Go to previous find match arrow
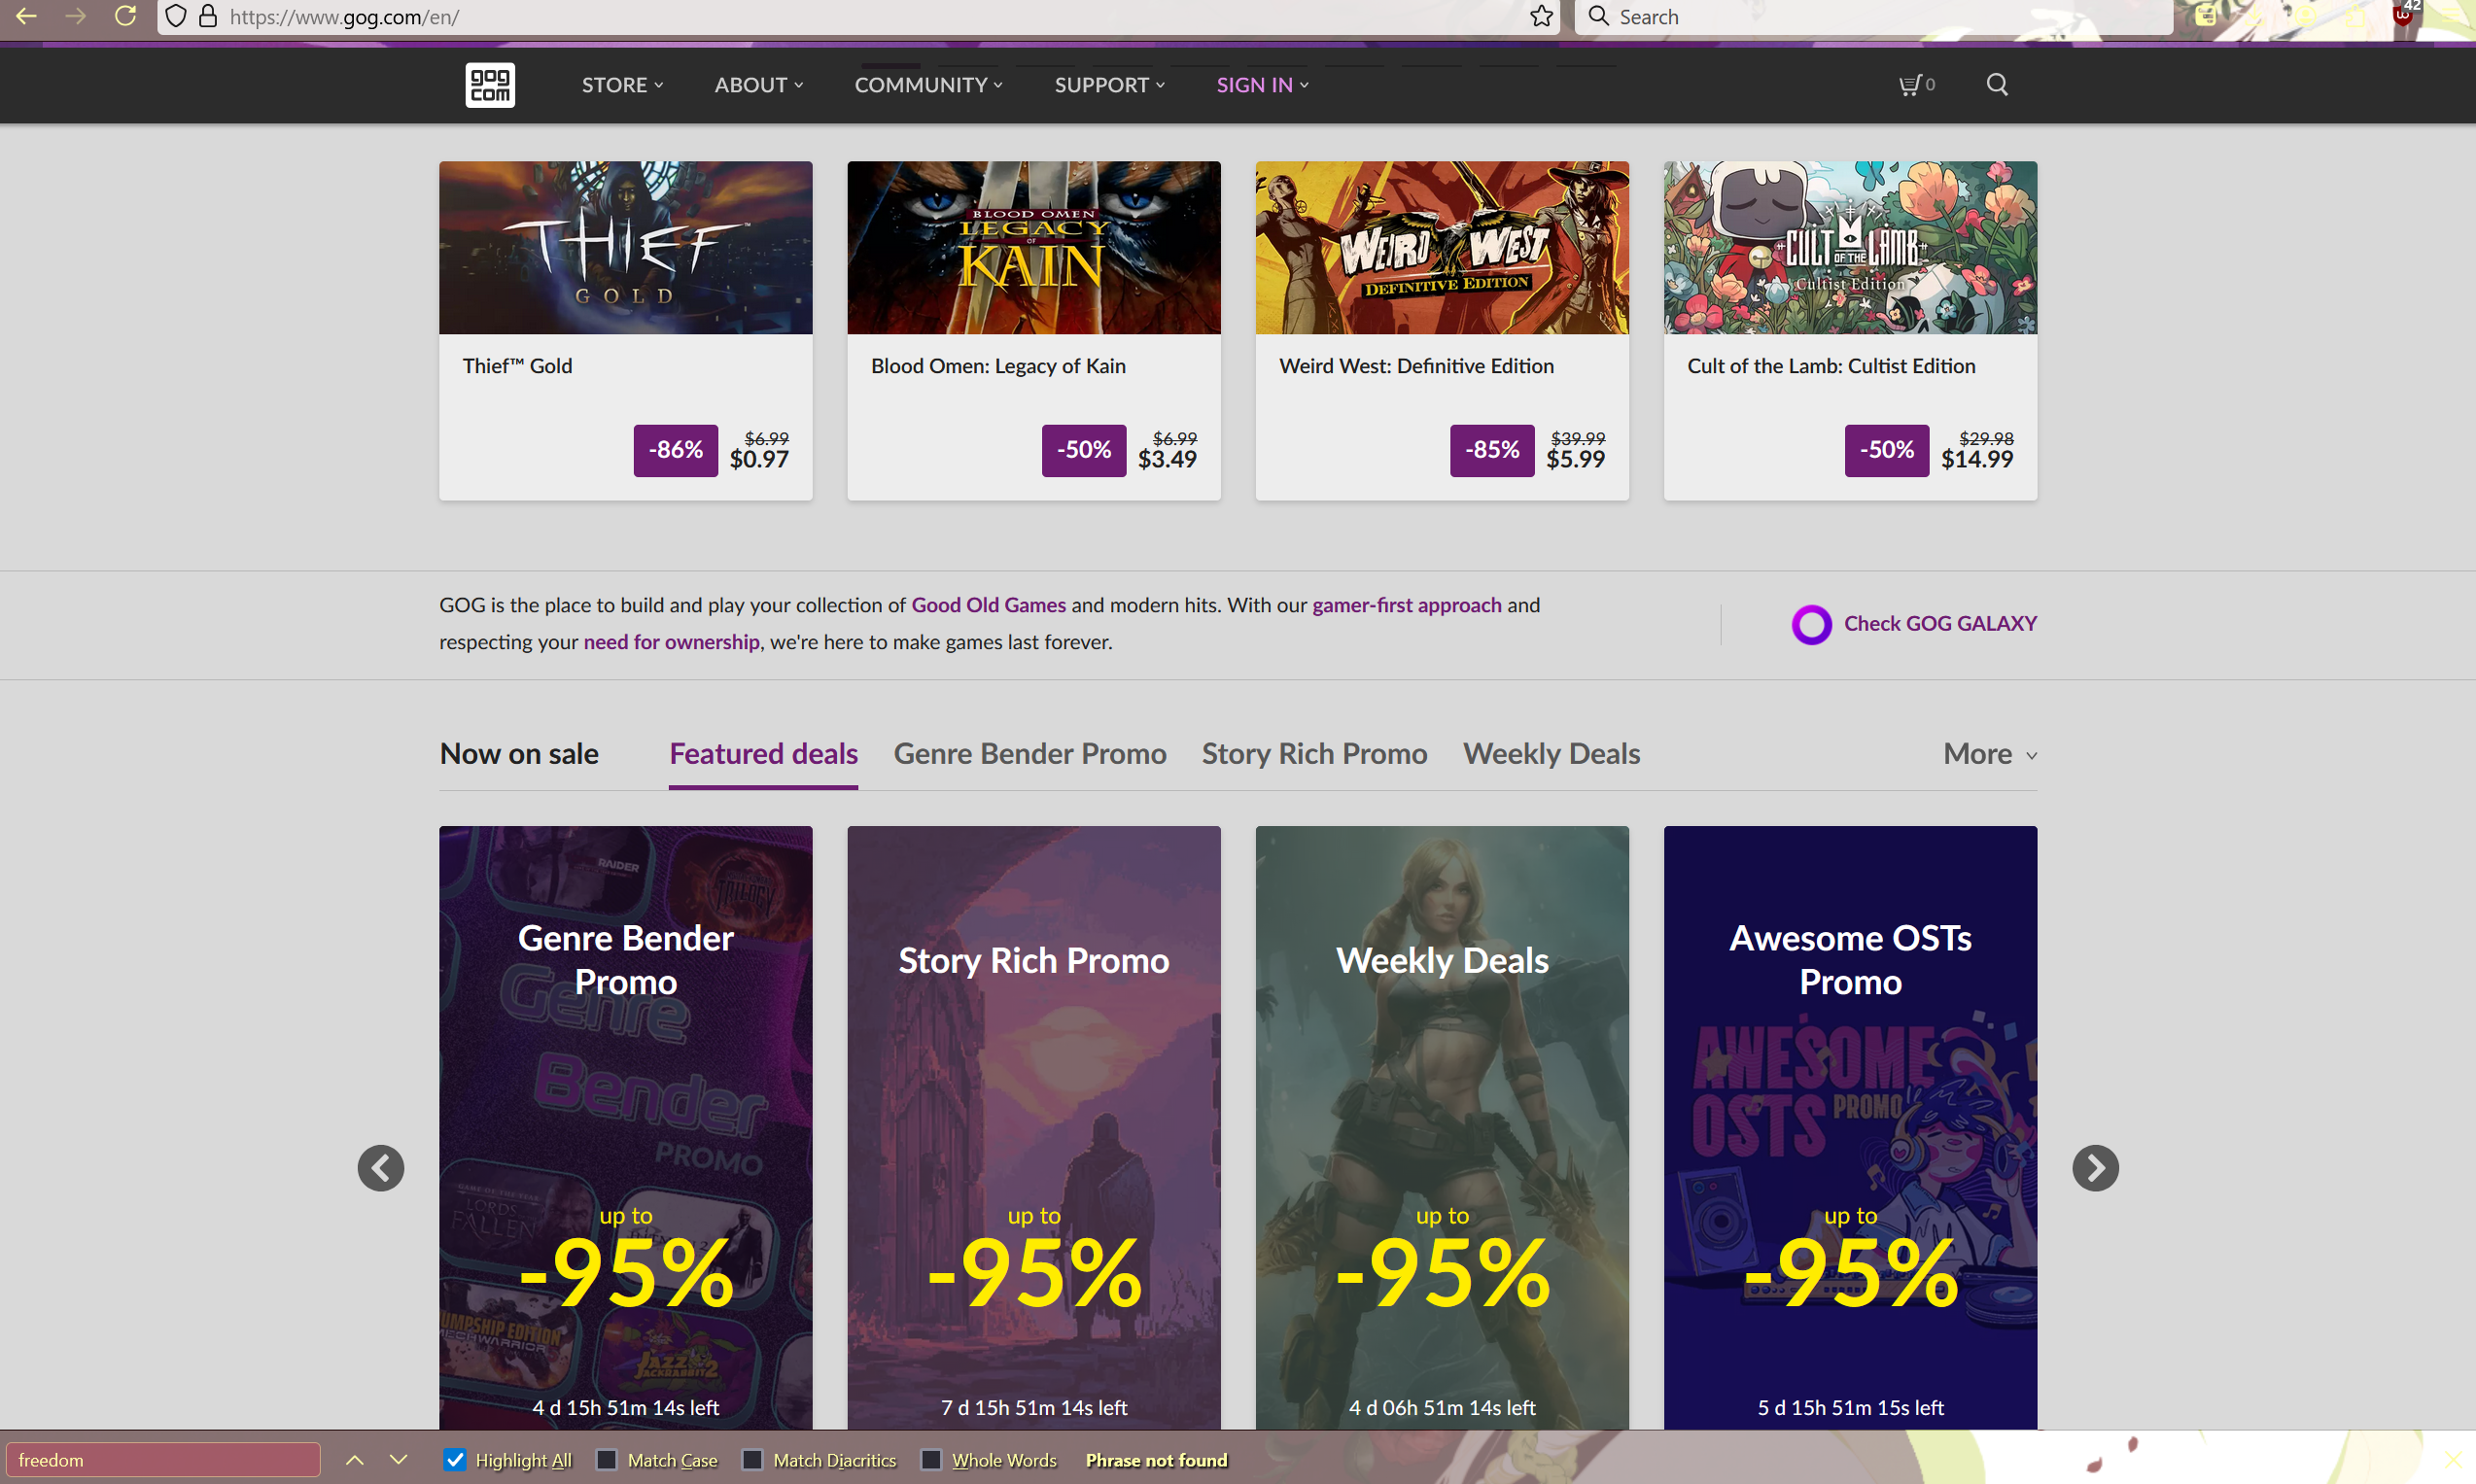2476x1484 pixels. pyautogui.click(x=355, y=1460)
